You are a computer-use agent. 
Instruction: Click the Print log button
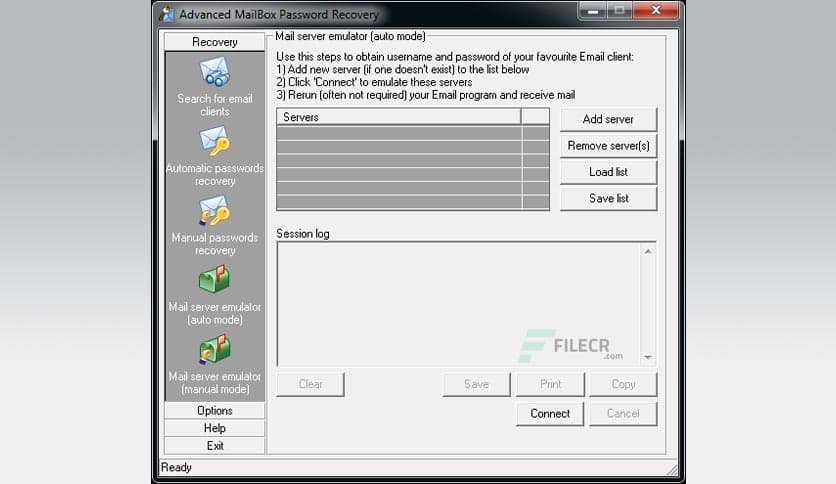pos(550,384)
